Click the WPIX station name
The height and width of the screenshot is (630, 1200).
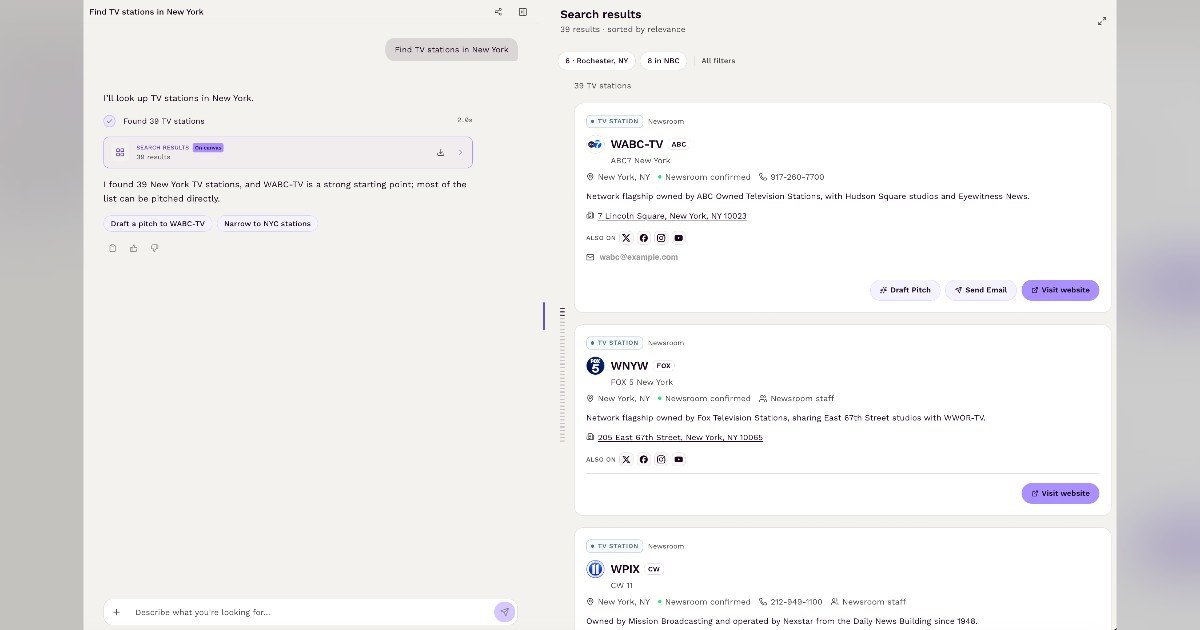click(625, 569)
